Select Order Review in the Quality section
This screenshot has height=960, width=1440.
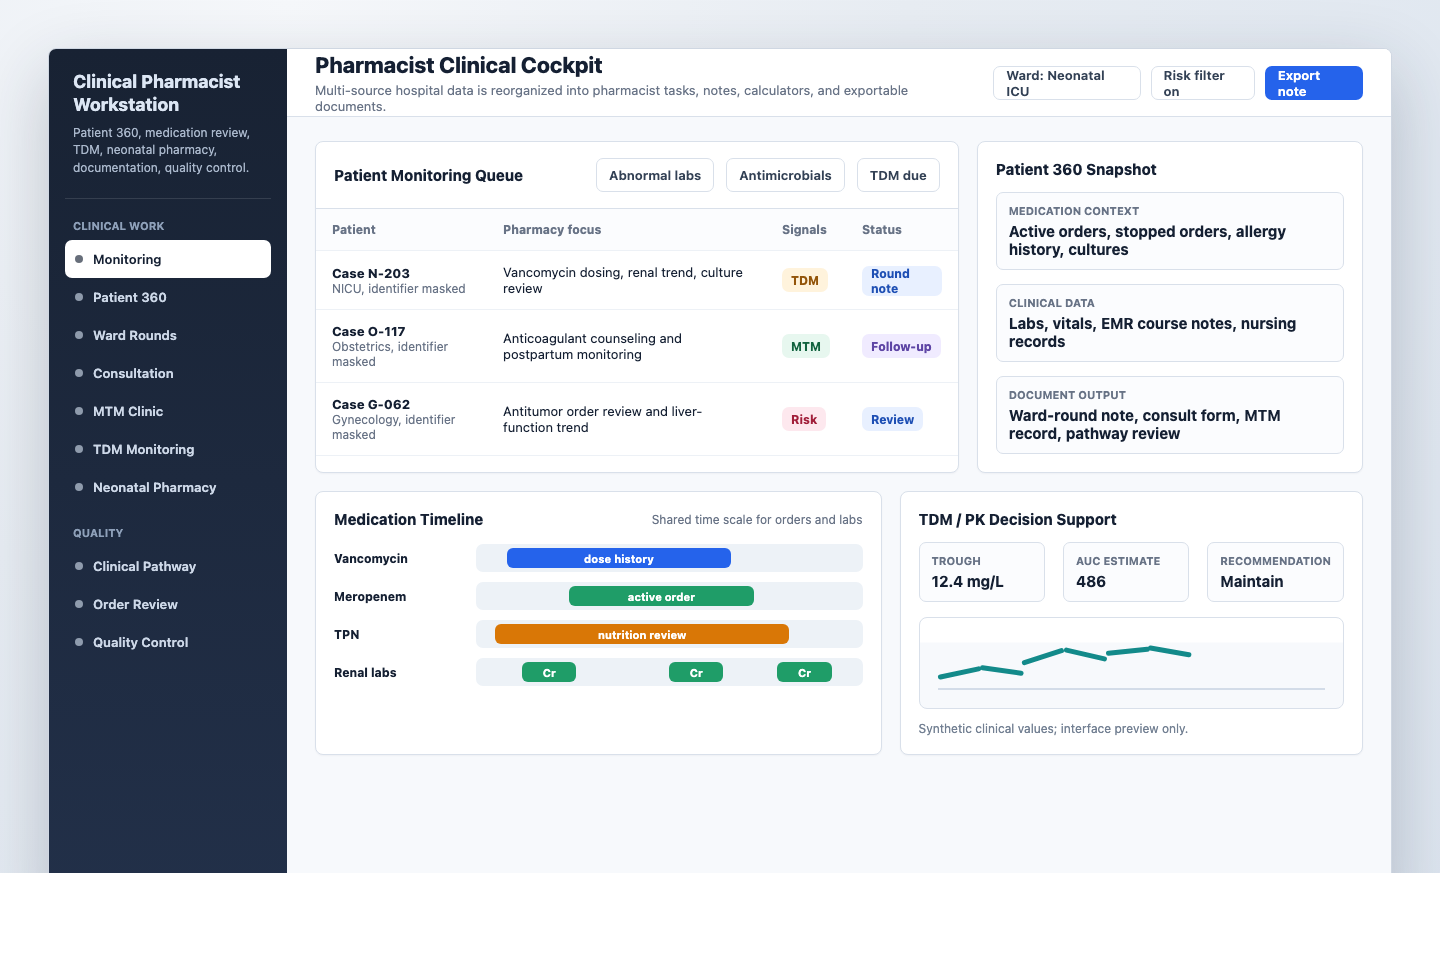coord(136,604)
